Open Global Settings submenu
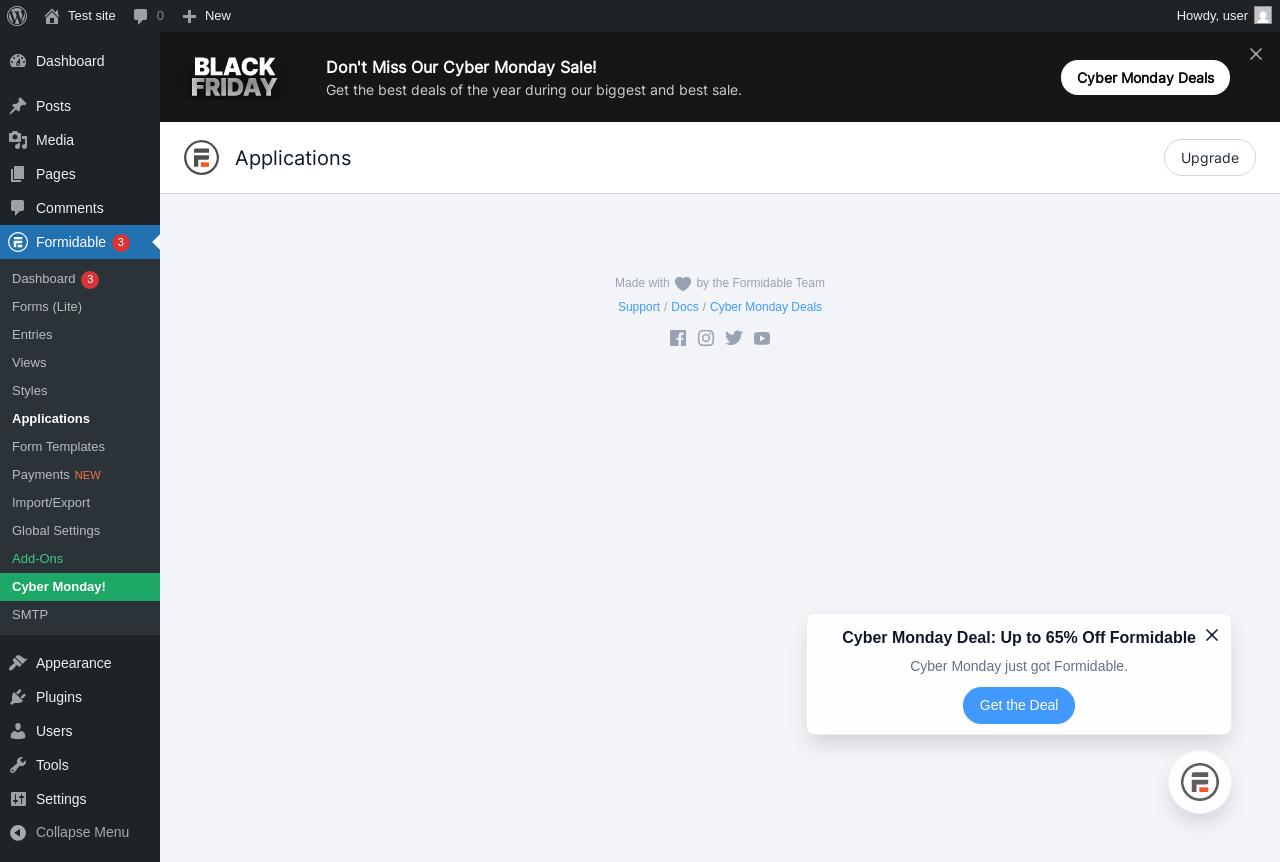 [x=80, y=531]
